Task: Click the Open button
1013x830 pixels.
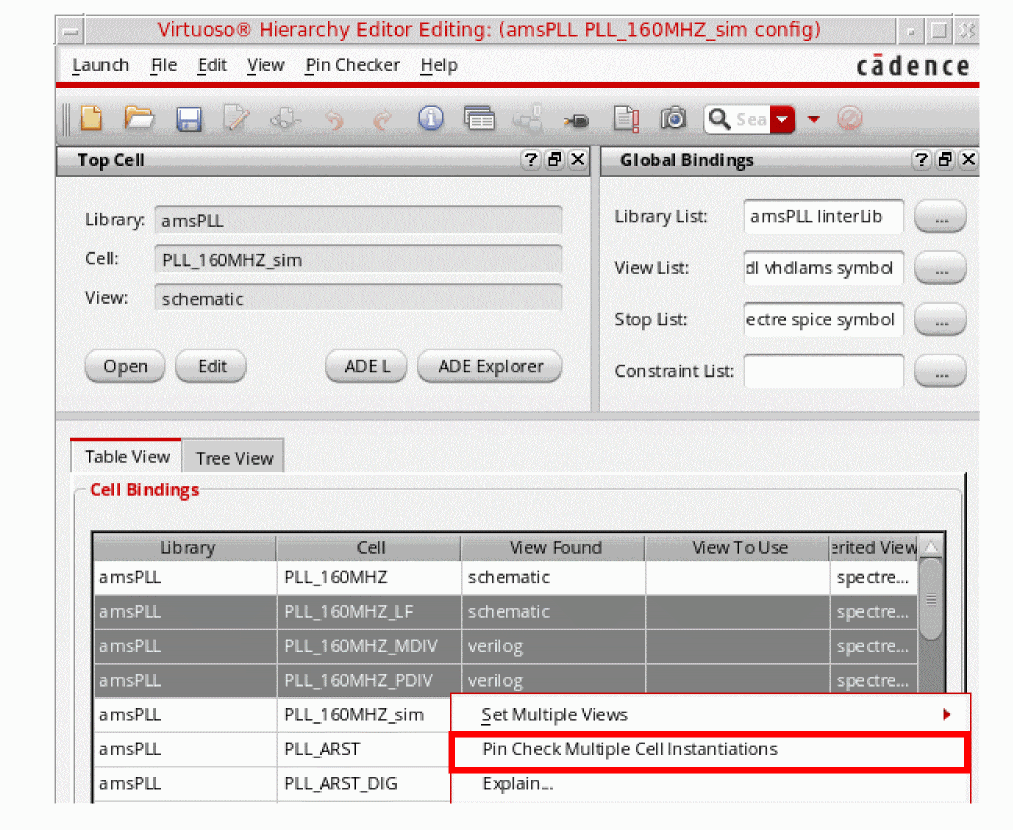Action: pos(125,366)
